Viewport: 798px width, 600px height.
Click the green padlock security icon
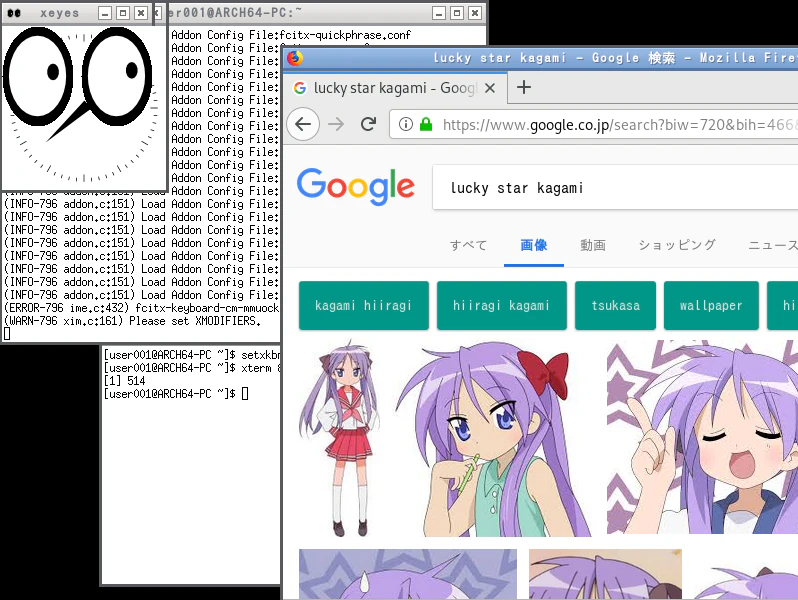[425, 124]
